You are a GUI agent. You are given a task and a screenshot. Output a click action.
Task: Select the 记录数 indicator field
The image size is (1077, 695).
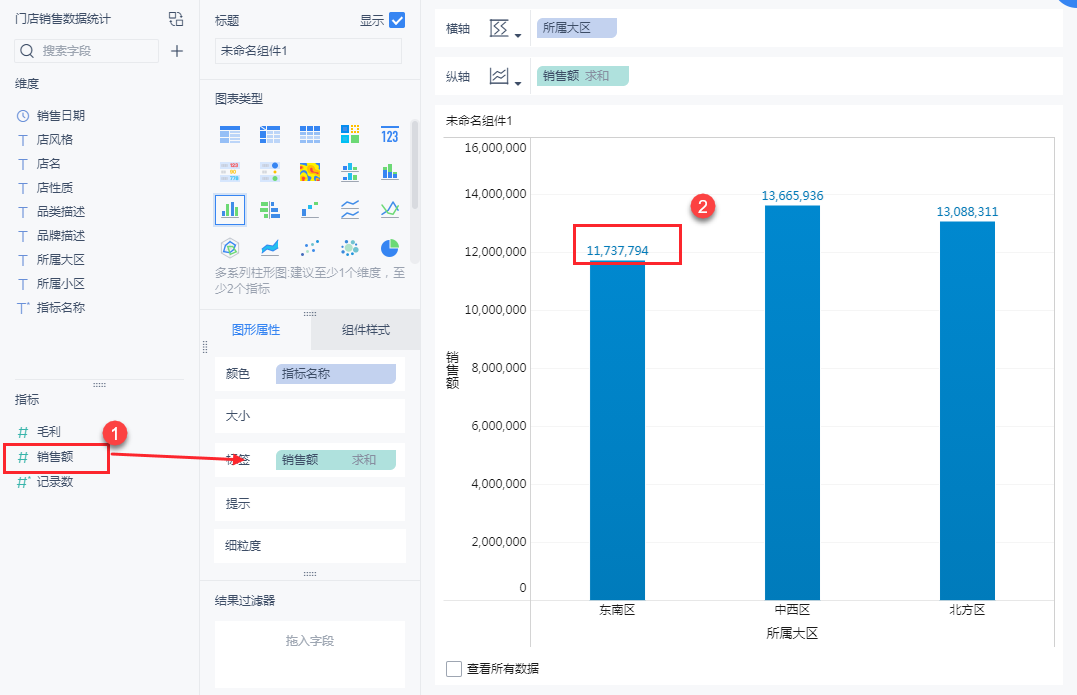[x=55, y=482]
